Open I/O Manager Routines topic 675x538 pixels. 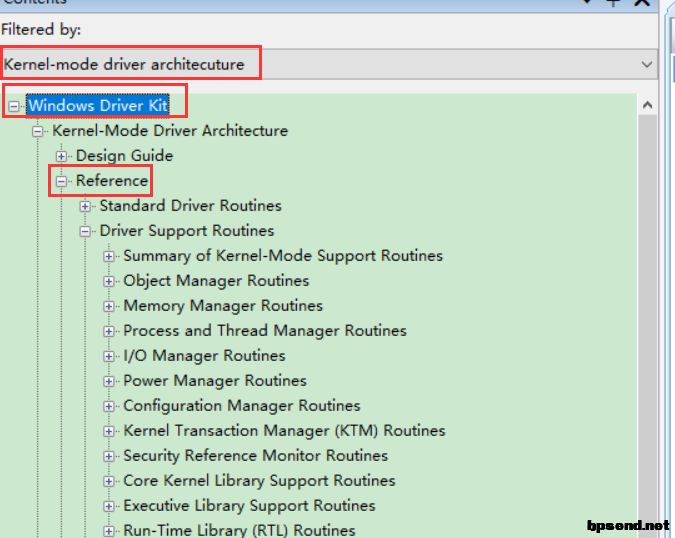point(204,356)
